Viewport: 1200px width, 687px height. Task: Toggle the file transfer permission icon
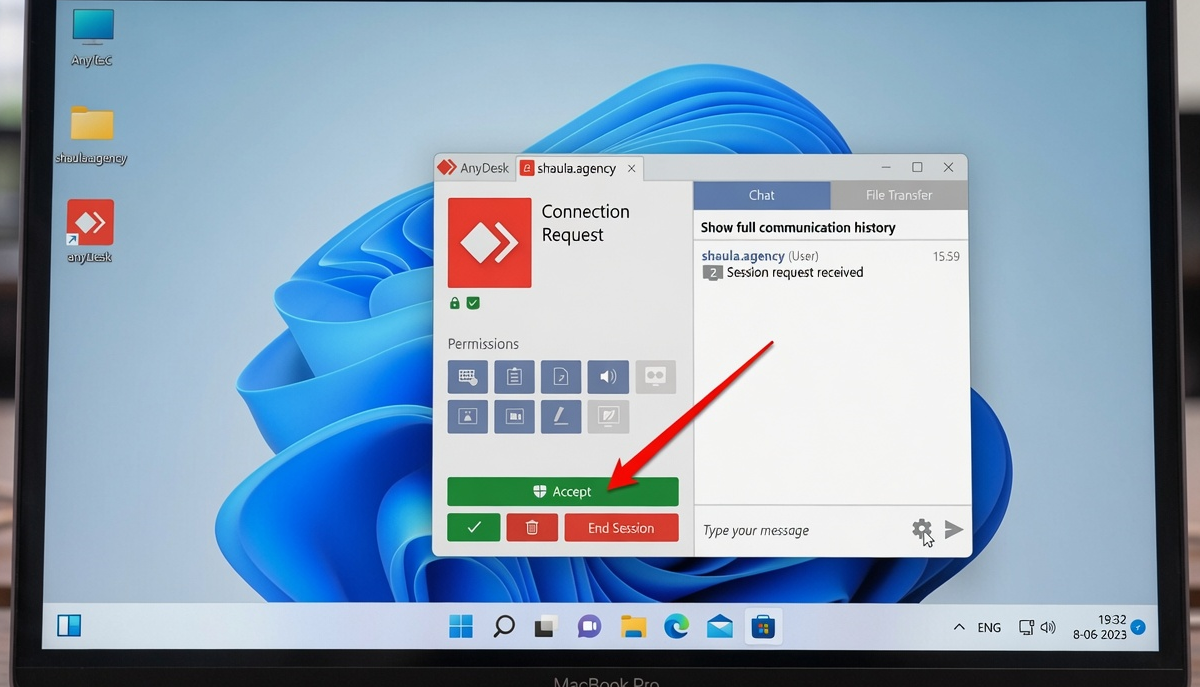pos(561,377)
